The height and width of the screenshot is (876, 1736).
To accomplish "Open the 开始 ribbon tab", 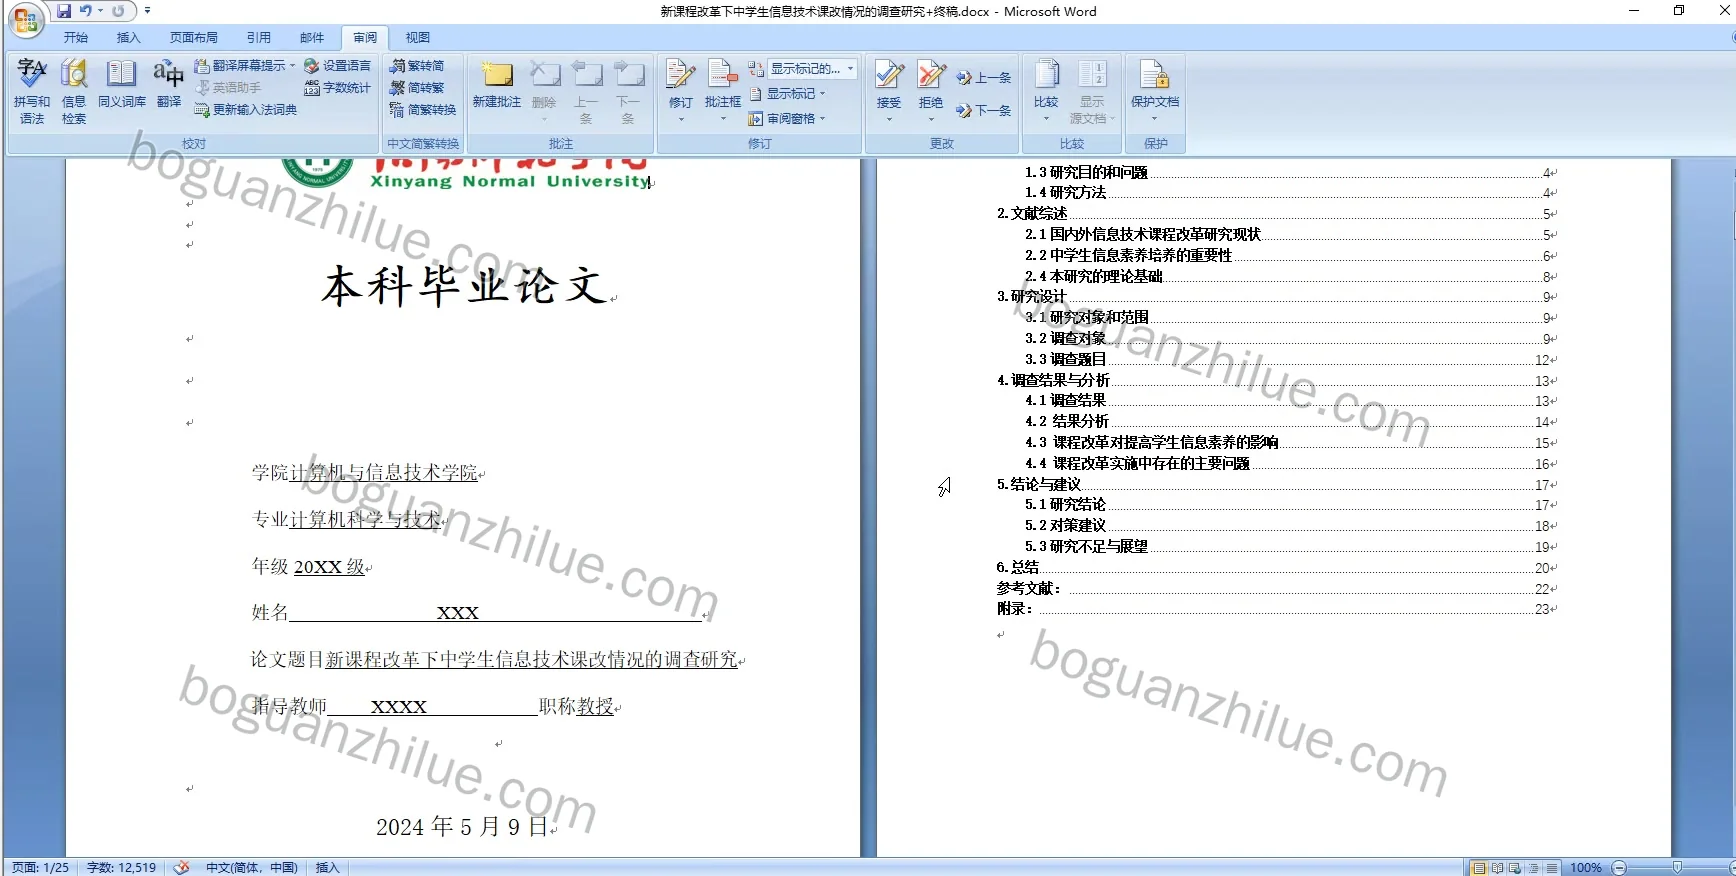I will (x=76, y=38).
